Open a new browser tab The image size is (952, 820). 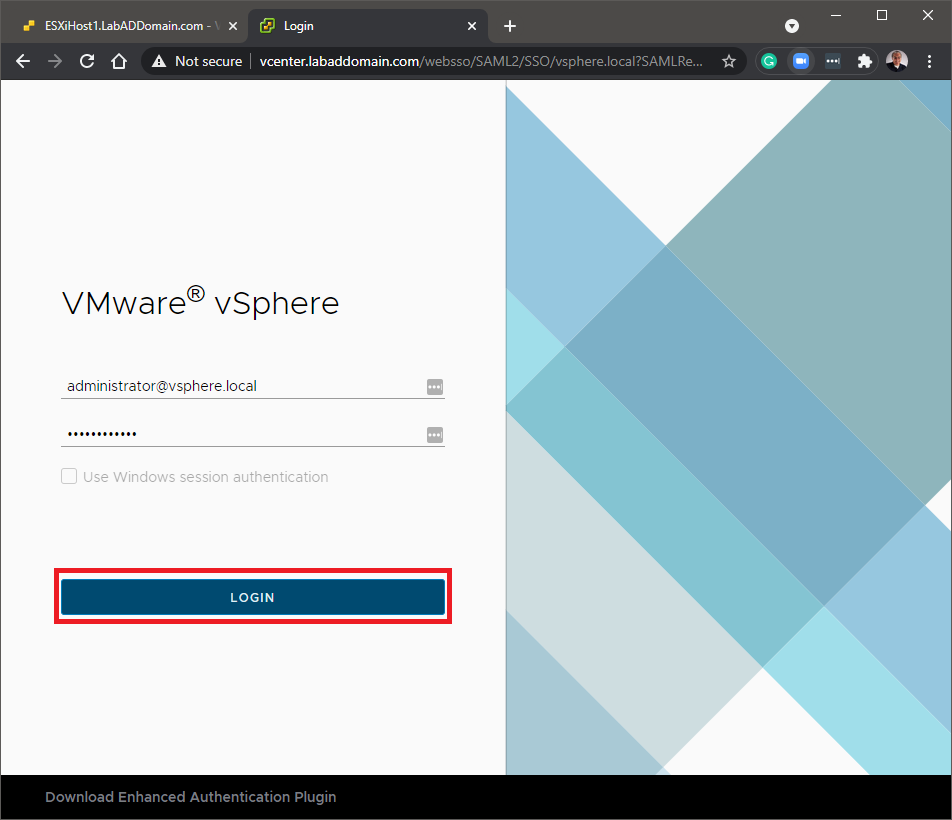pyautogui.click(x=510, y=26)
